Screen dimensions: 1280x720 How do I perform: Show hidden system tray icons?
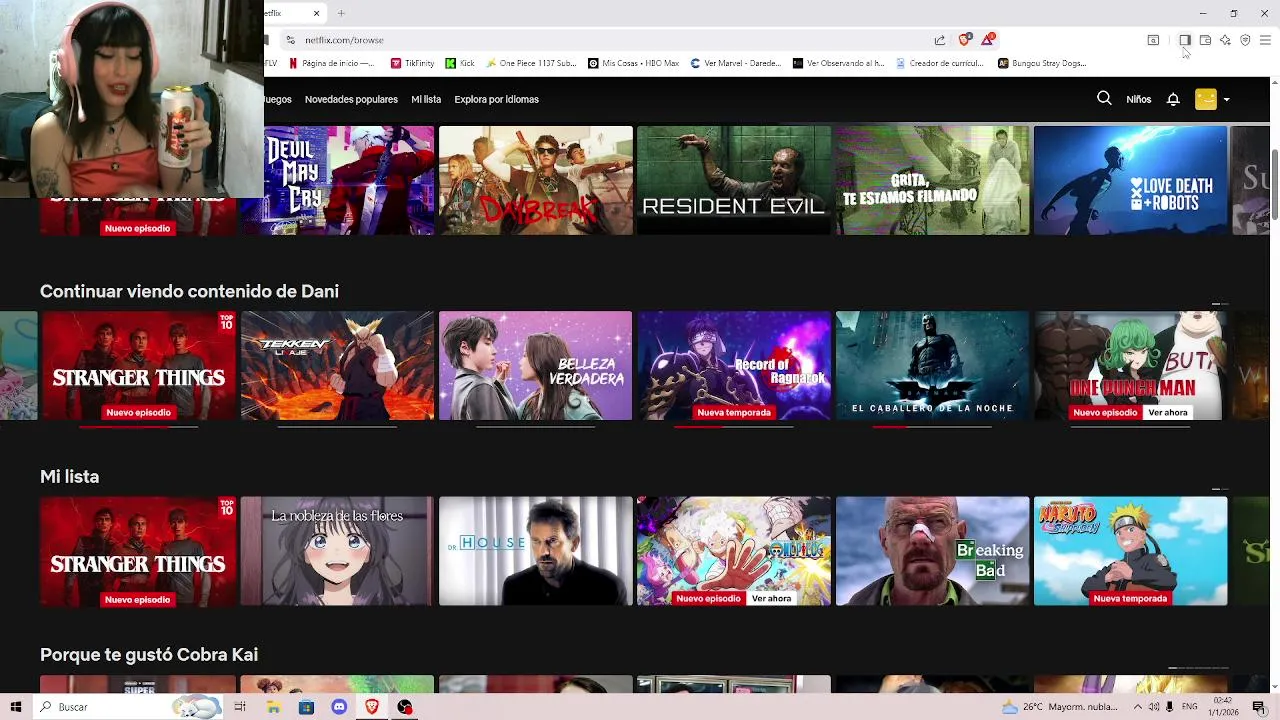point(1137,707)
